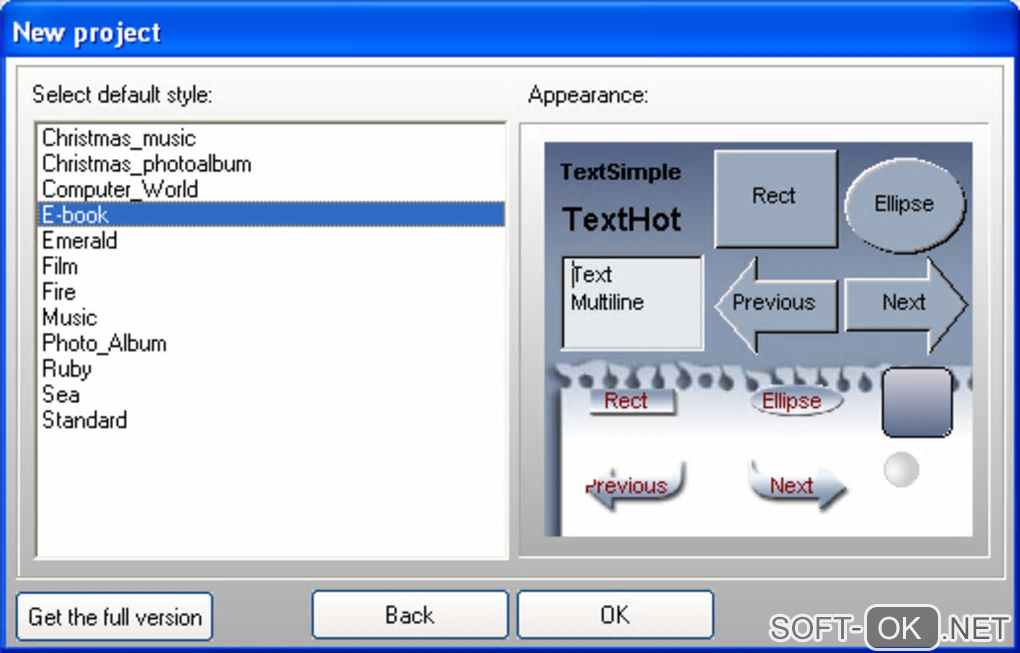Click the gray Next arrow in preview
The height and width of the screenshot is (653, 1020).
click(906, 304)
